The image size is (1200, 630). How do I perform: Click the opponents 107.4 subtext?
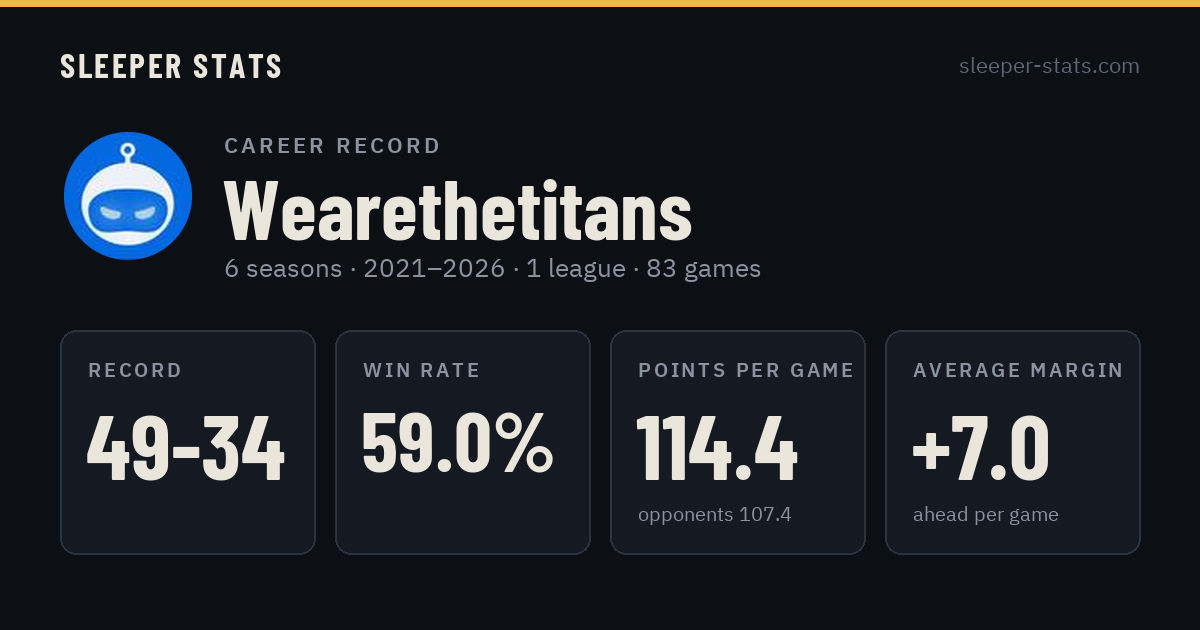pyautogui.click(x=715, y=515)
